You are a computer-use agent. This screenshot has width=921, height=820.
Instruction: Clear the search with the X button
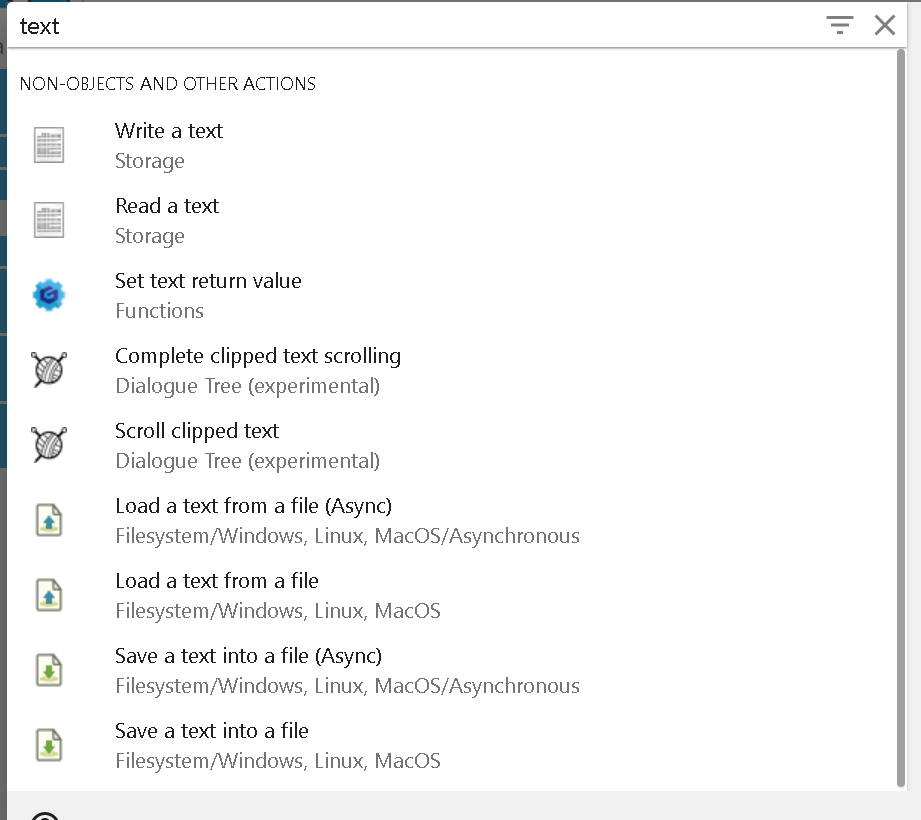coord(885,25)
